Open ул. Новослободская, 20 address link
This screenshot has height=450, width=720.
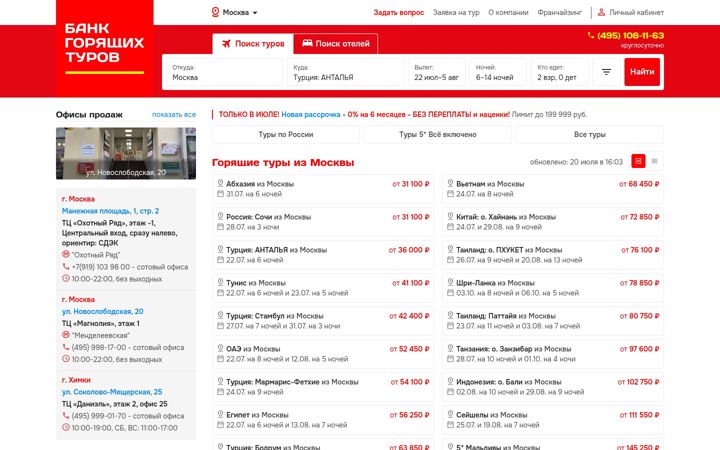102,311
